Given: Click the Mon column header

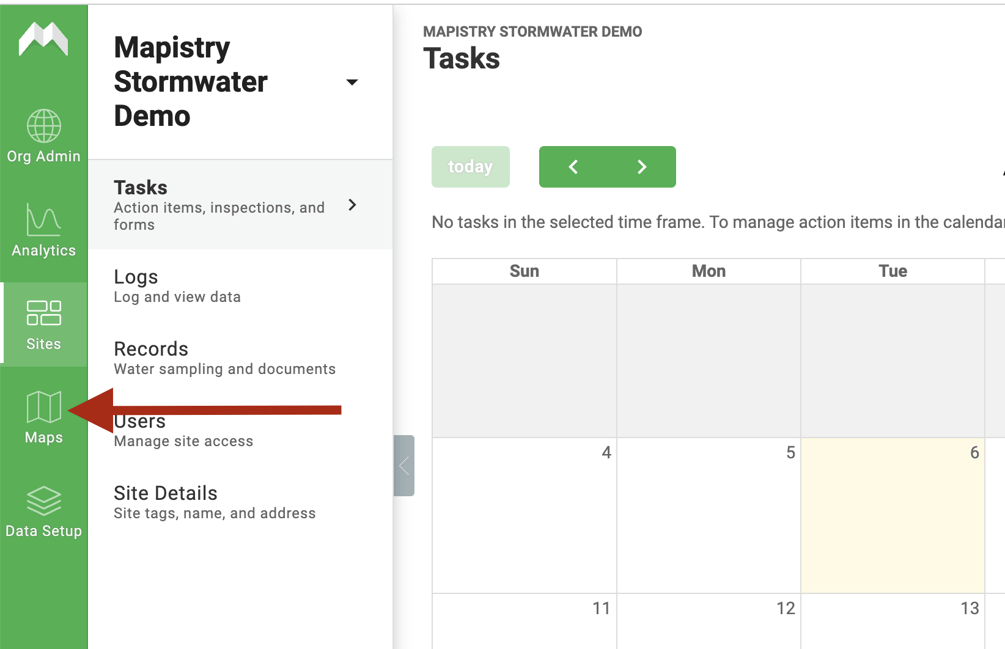Looking at the screenshot, I should click(708, 271).
